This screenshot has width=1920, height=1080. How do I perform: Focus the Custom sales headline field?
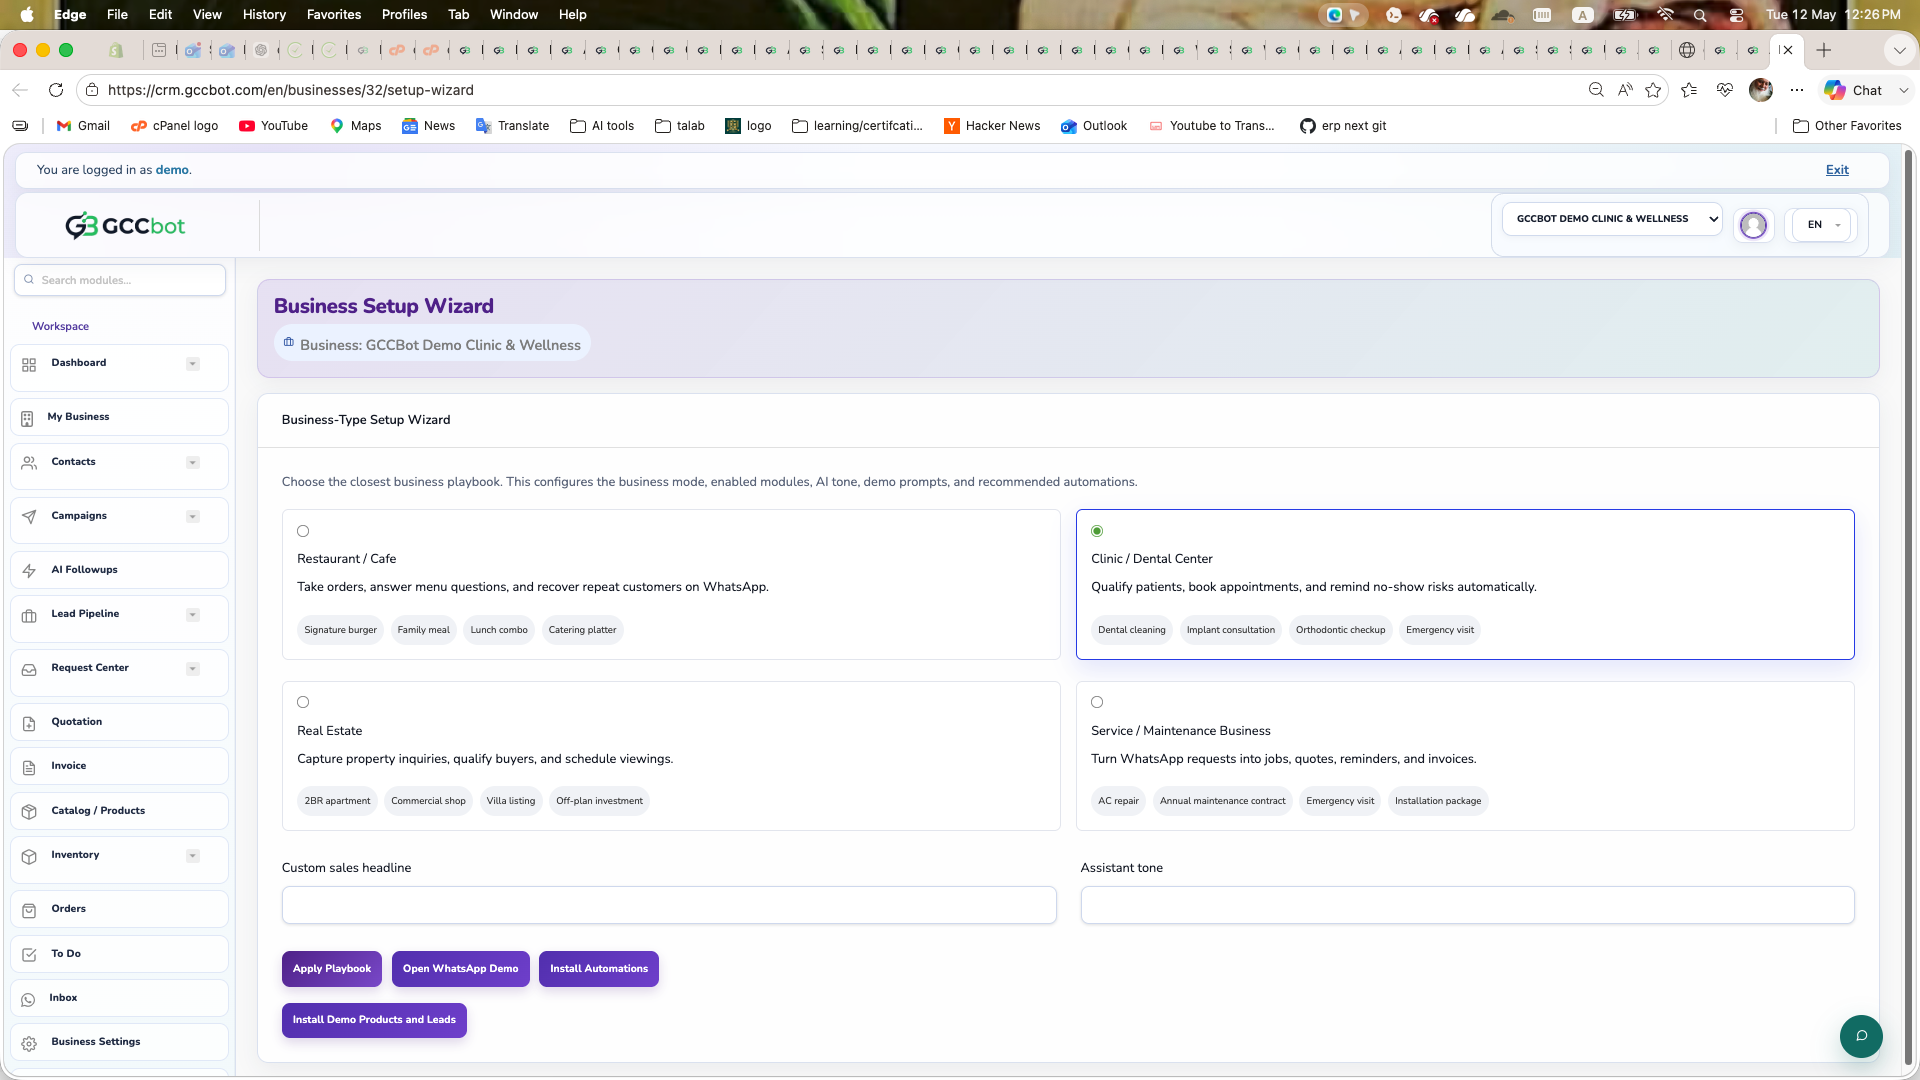(x=669, y=905)
